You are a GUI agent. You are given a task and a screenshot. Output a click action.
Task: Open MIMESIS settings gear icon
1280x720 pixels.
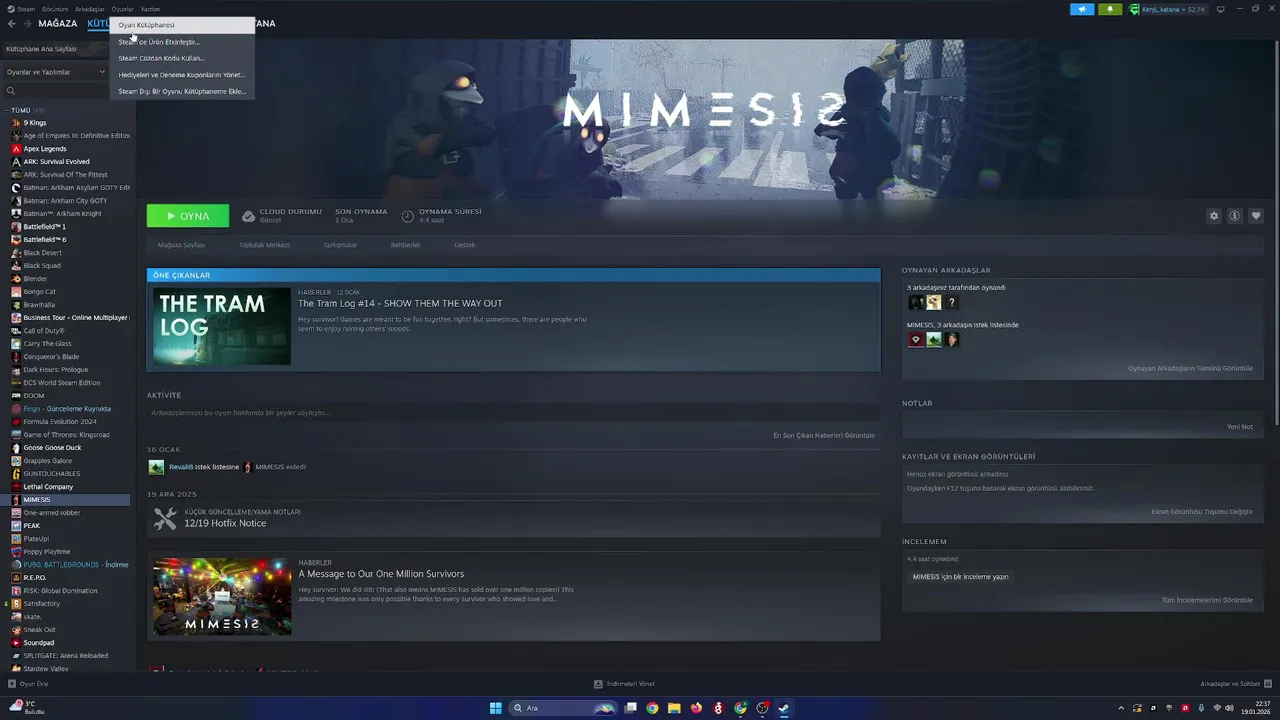1214,216
